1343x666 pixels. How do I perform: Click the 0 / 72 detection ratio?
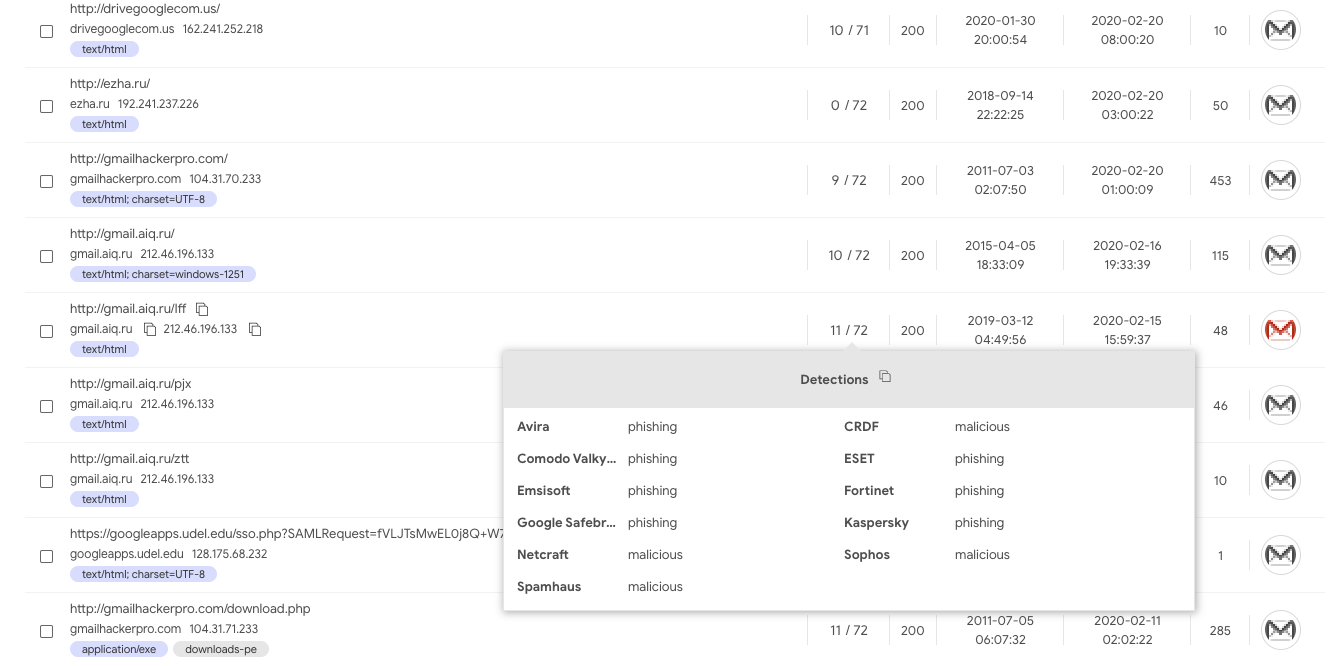click(x=849, y=105)
